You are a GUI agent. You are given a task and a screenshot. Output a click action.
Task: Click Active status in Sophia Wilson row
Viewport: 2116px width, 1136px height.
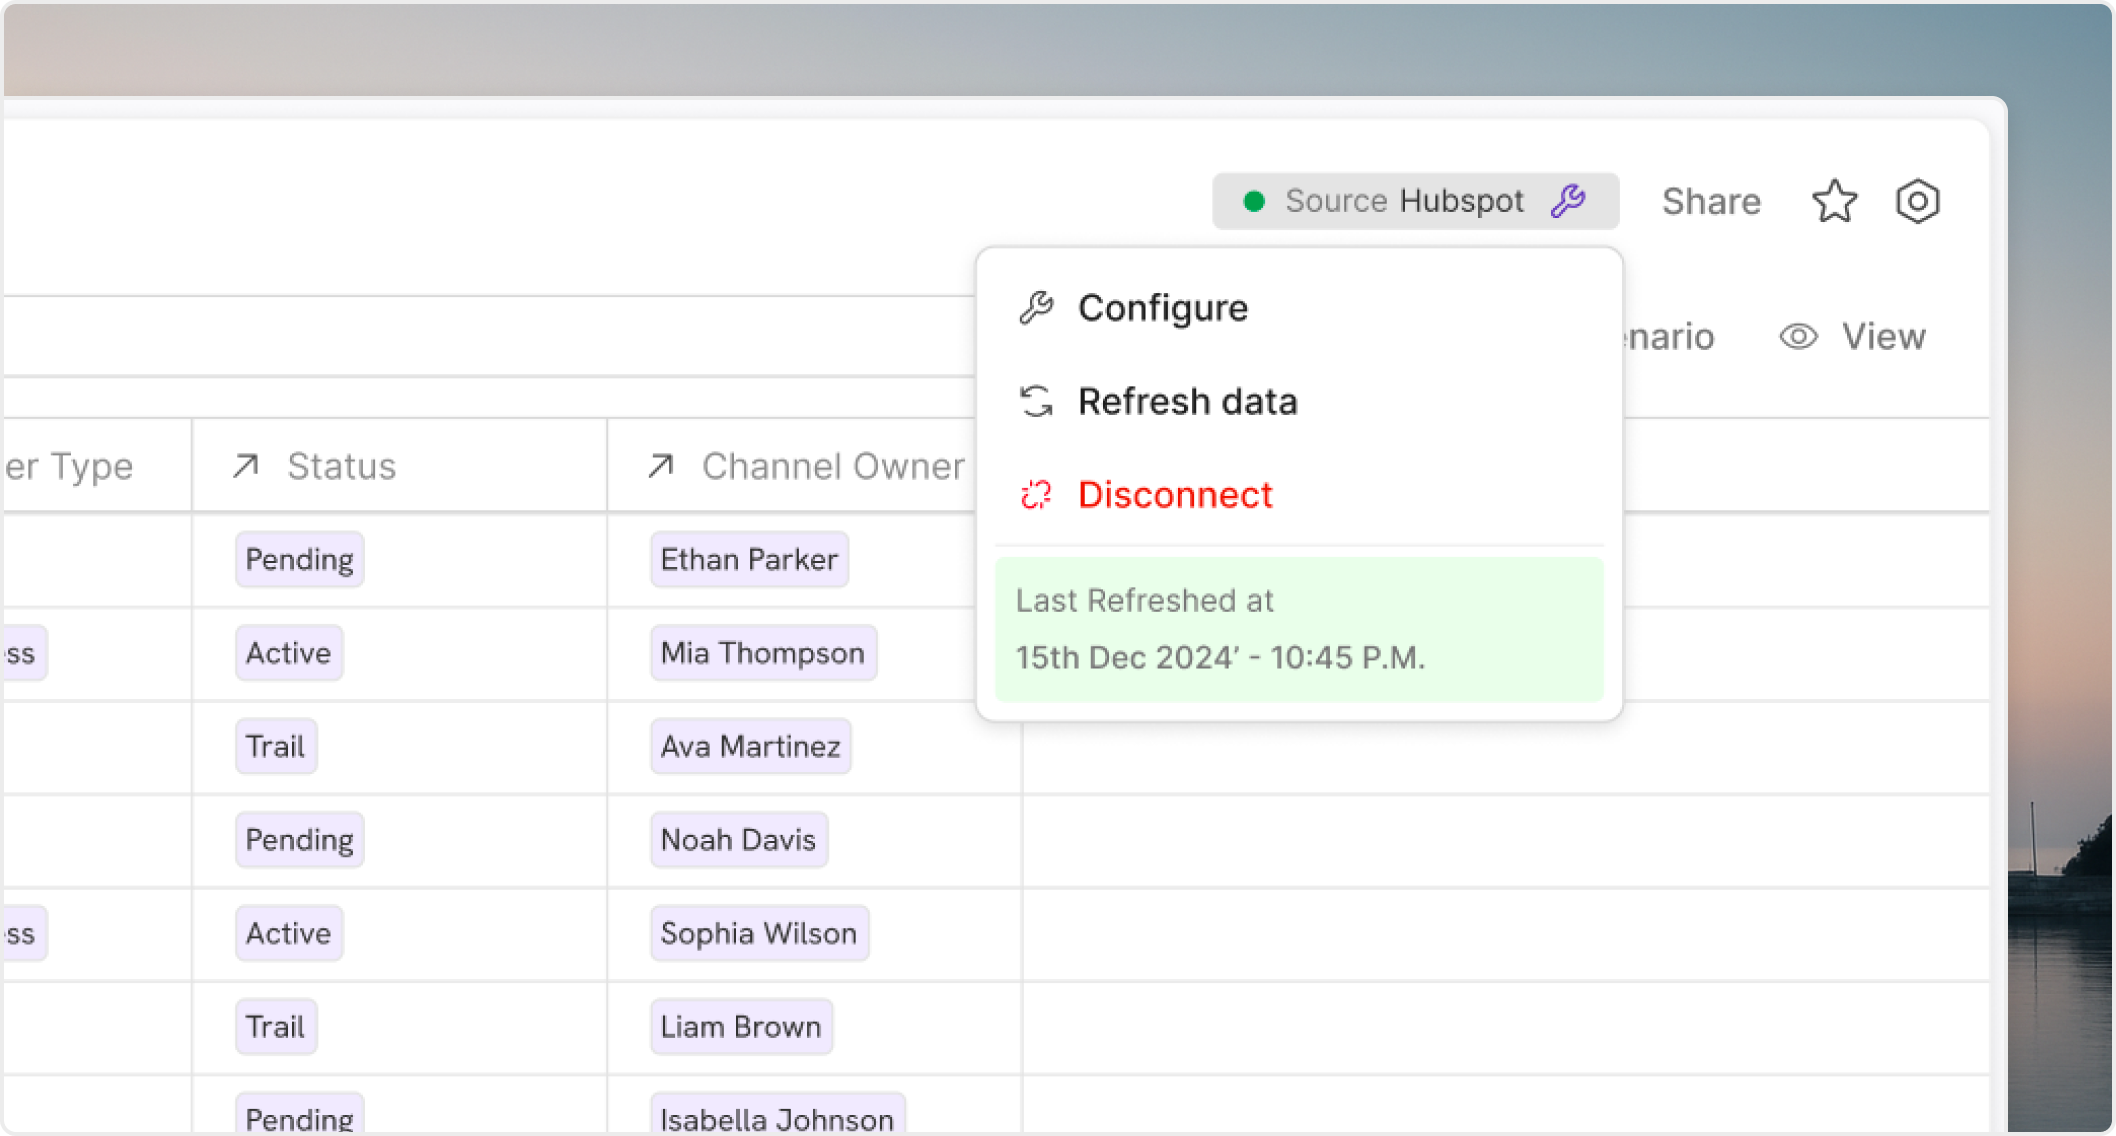[289, 933]
